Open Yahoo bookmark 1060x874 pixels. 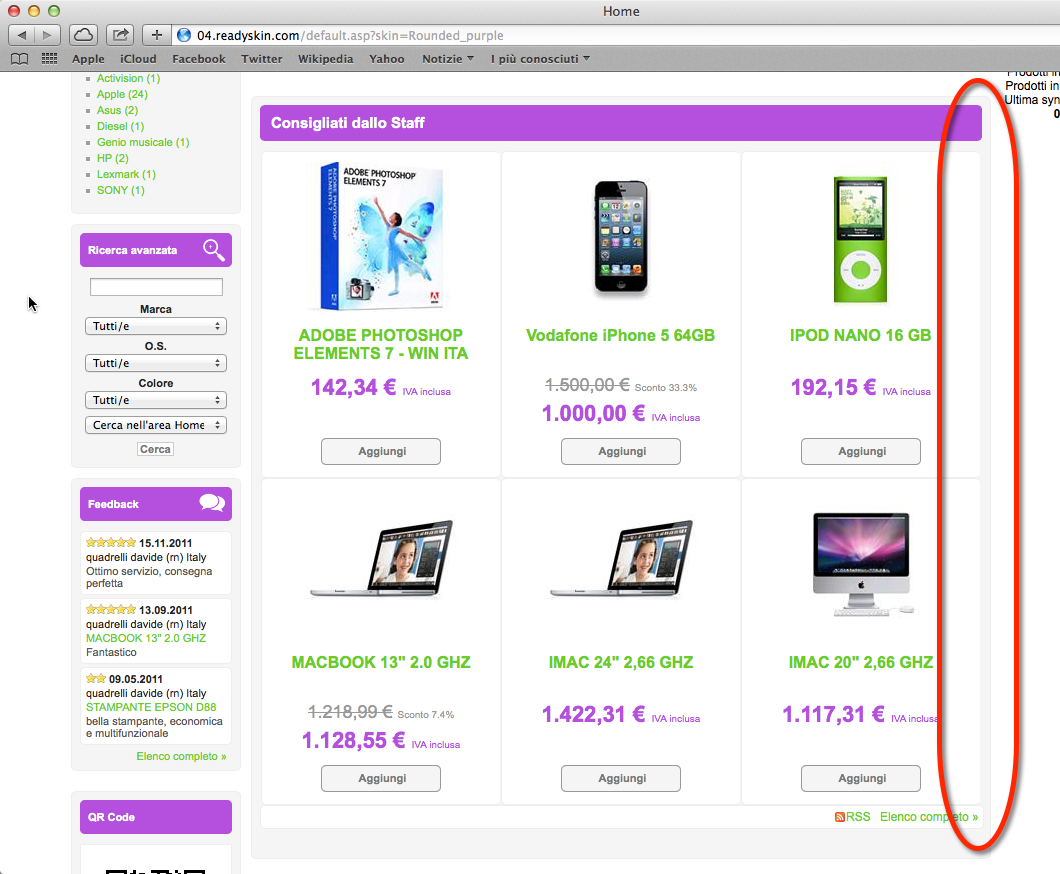coord(387,59)
